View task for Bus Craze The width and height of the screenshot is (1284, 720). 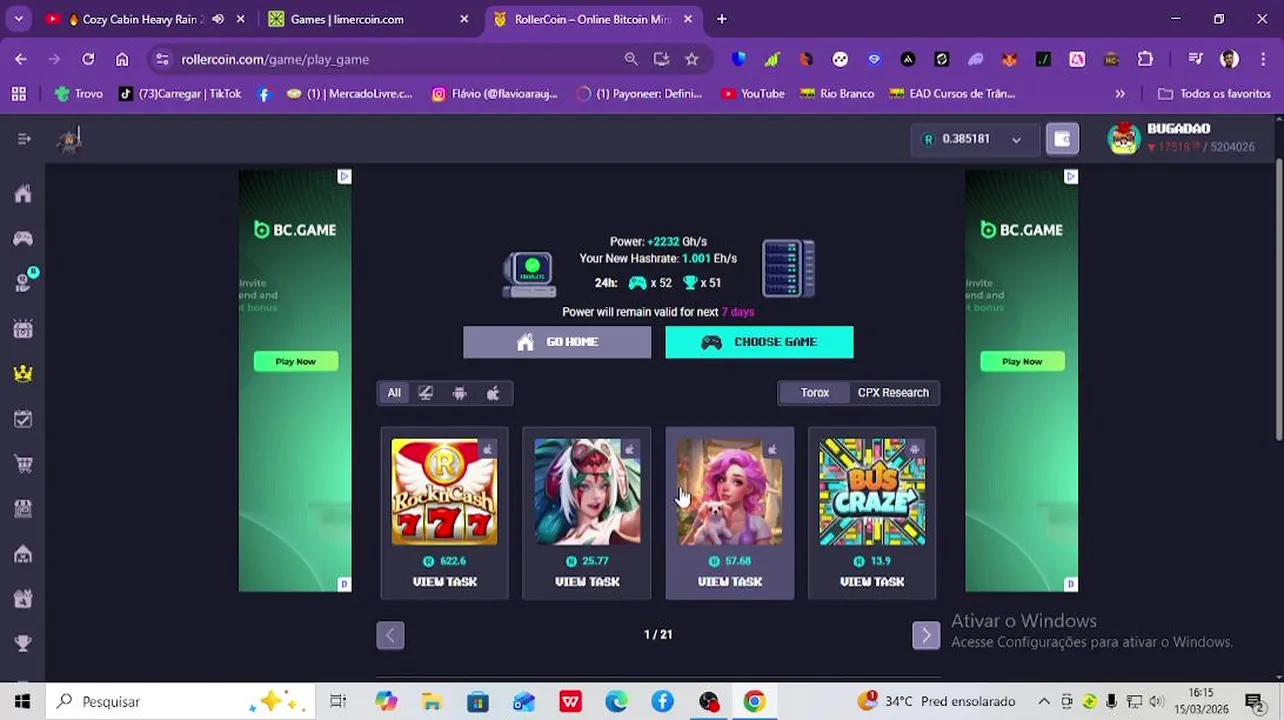tap(872, 581)
